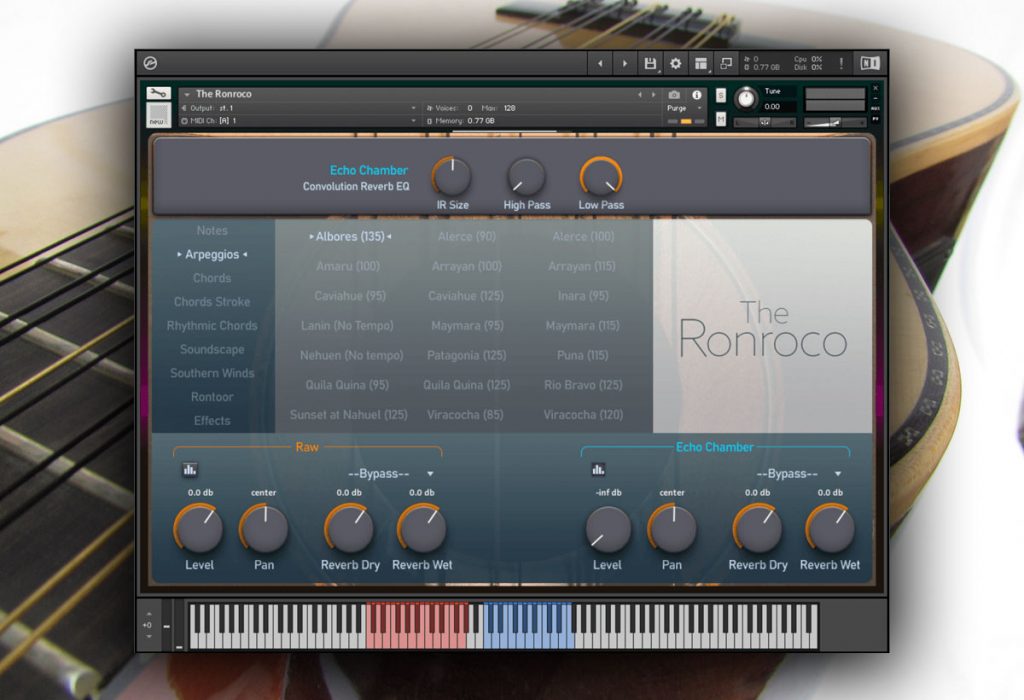Select the Southern Winds category

[212, 373]
